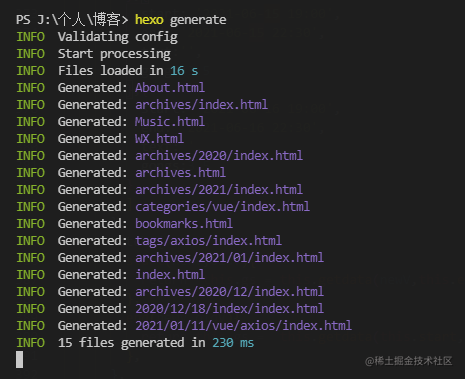Click categories/vue/index.html path
The width and height of the screenshot is (465, 379).
(222, 207)
